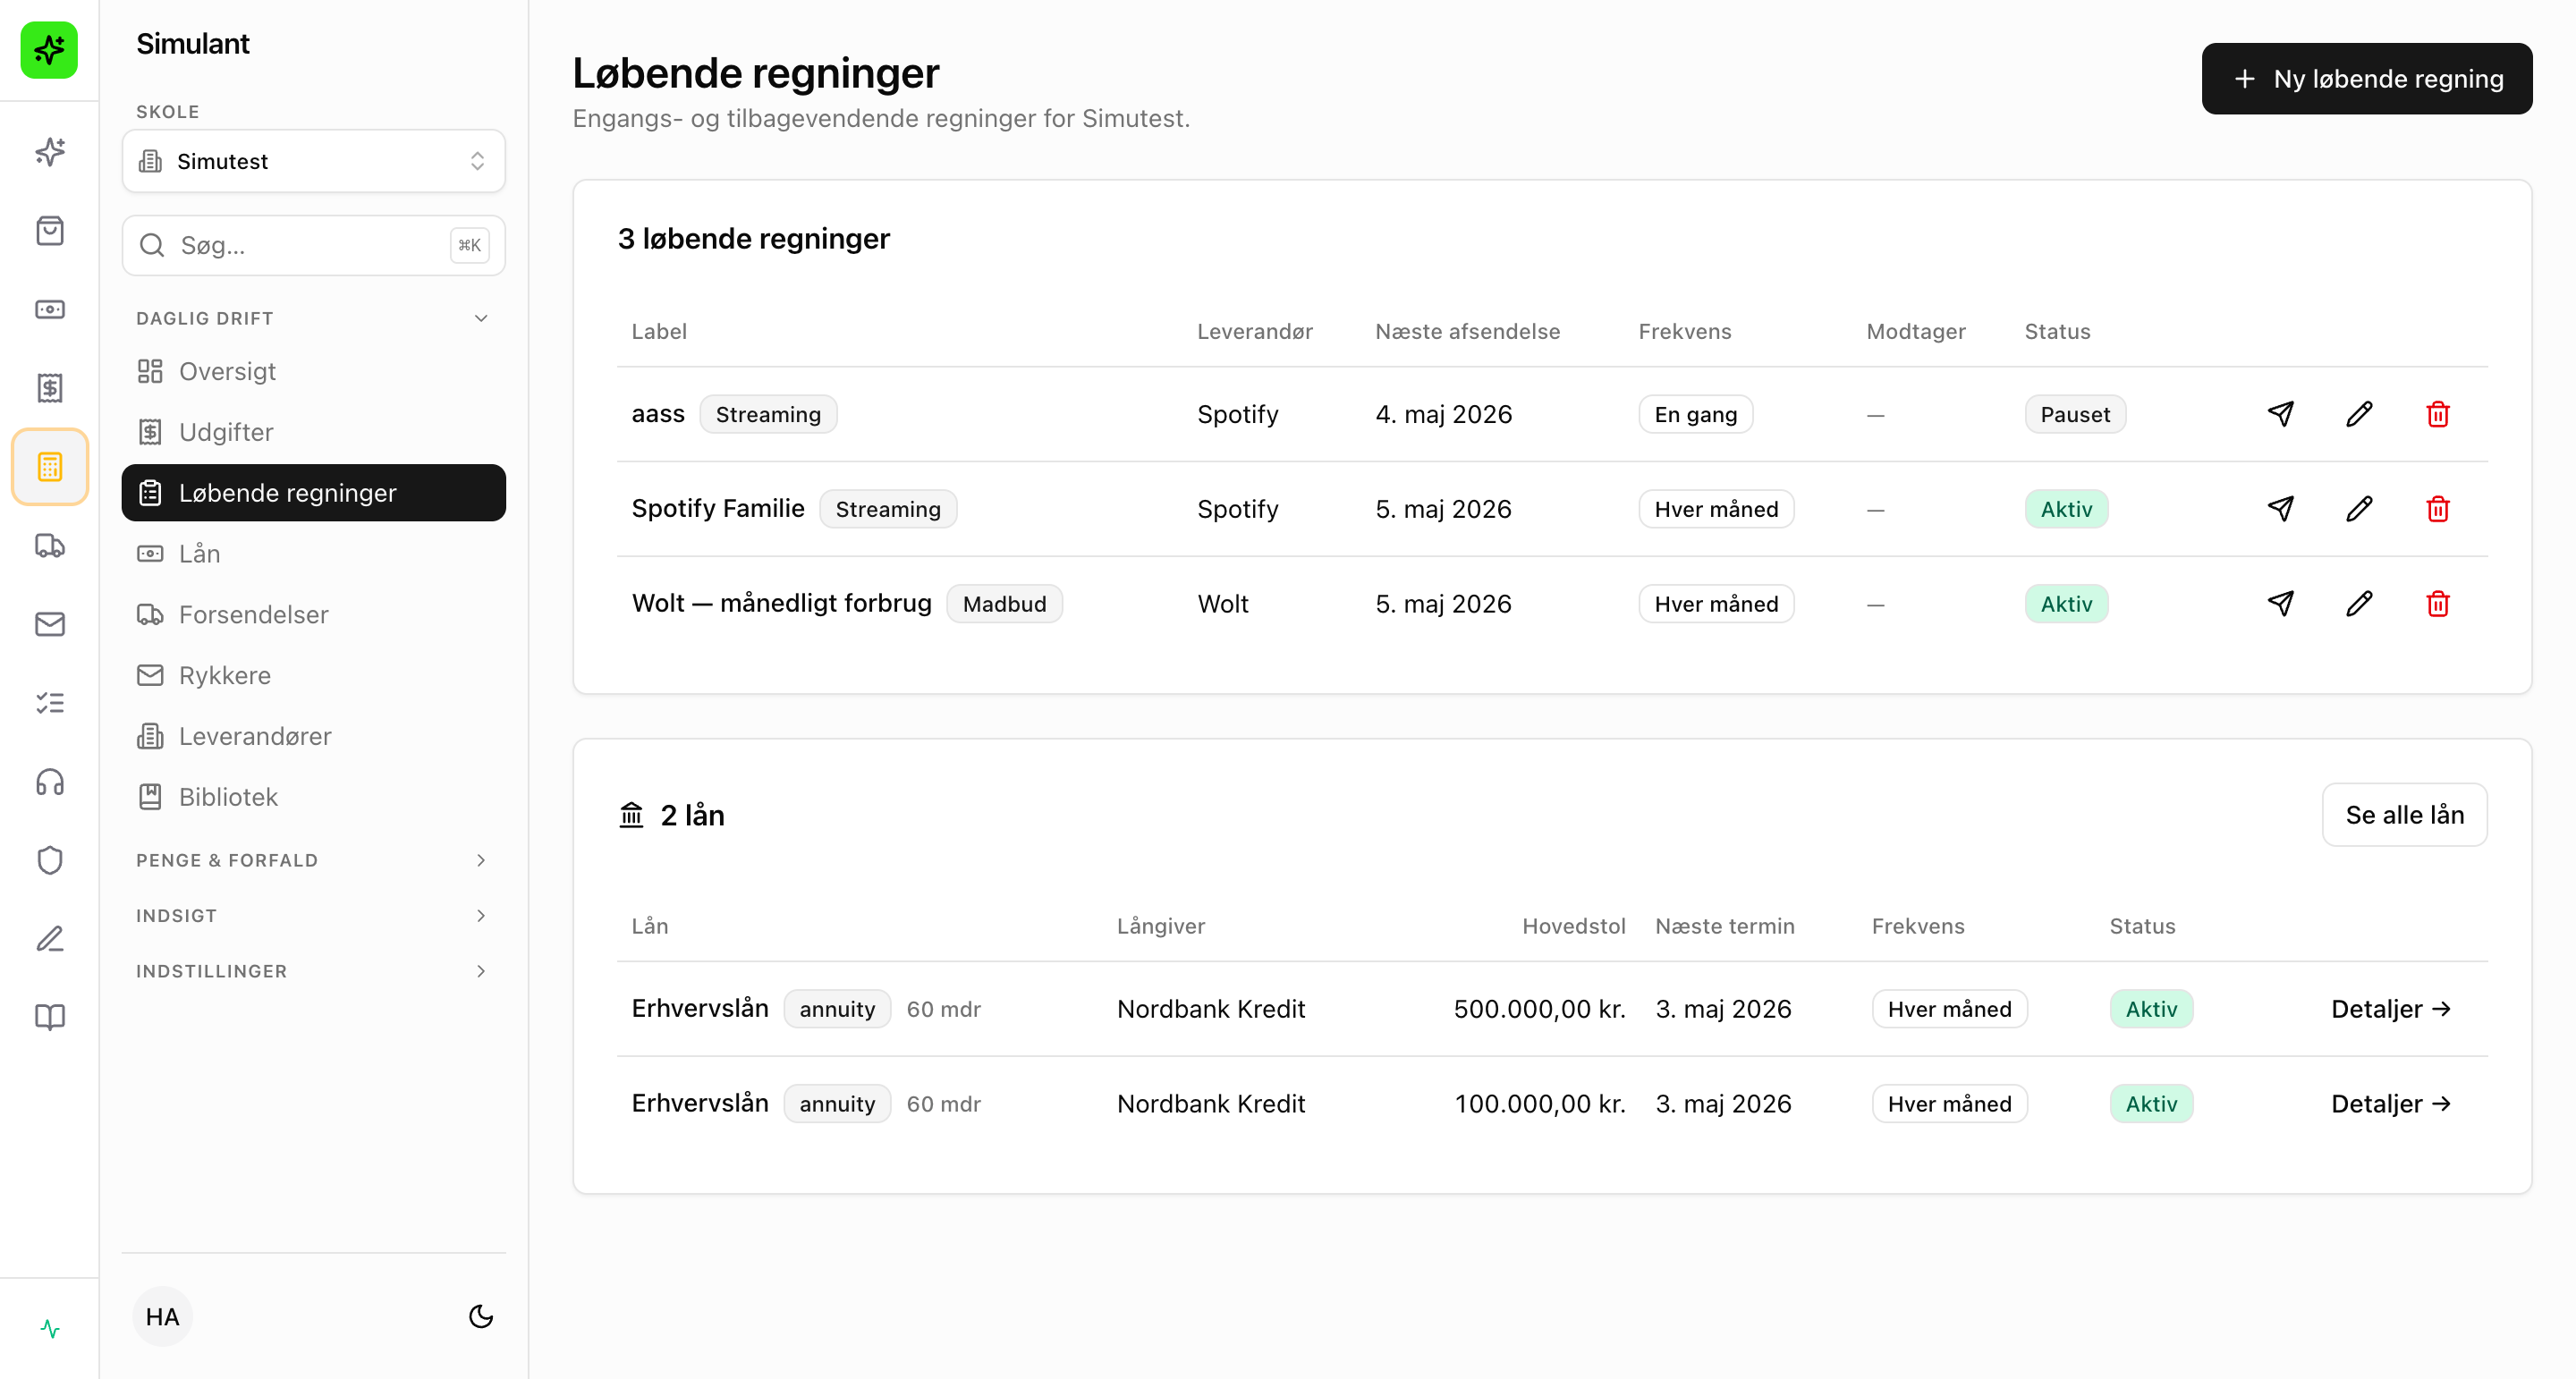The width and height of the screenshot is (2576, 1379).
Task: Click the Næste afsendelse column header
Action: point(1467,331)
